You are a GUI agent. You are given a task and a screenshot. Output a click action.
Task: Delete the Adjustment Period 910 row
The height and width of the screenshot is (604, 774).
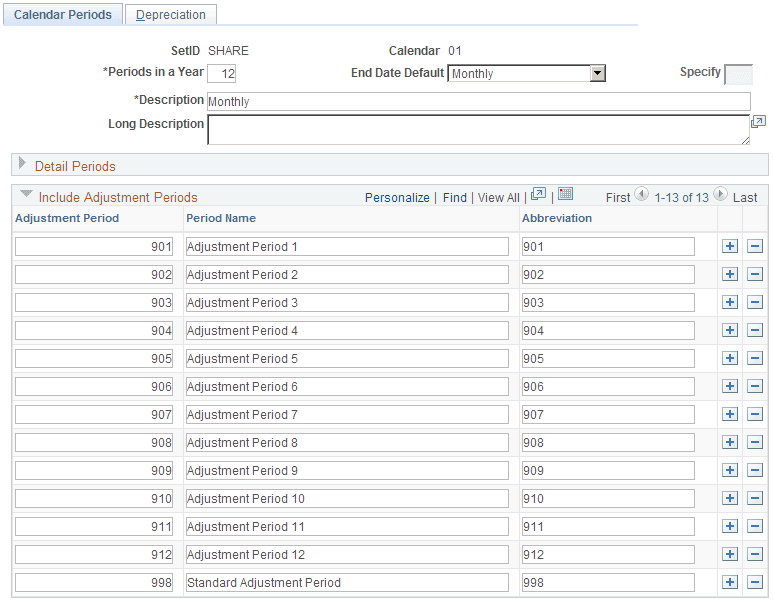(x=755, y=498)
